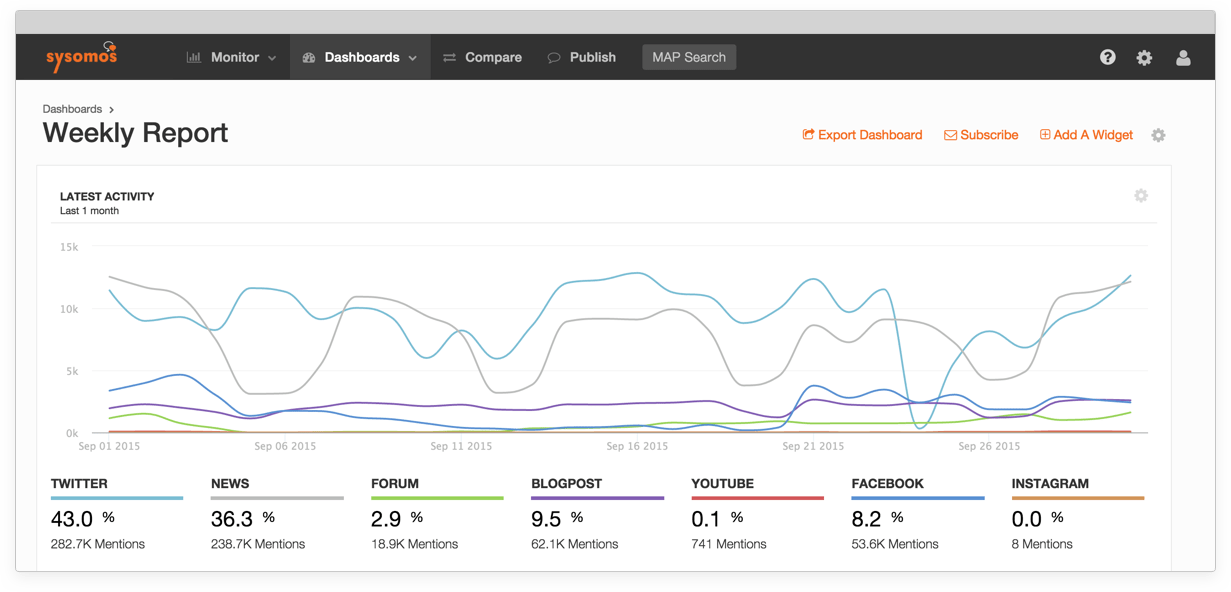Click the Sysomos logo

tap(81, 57)
